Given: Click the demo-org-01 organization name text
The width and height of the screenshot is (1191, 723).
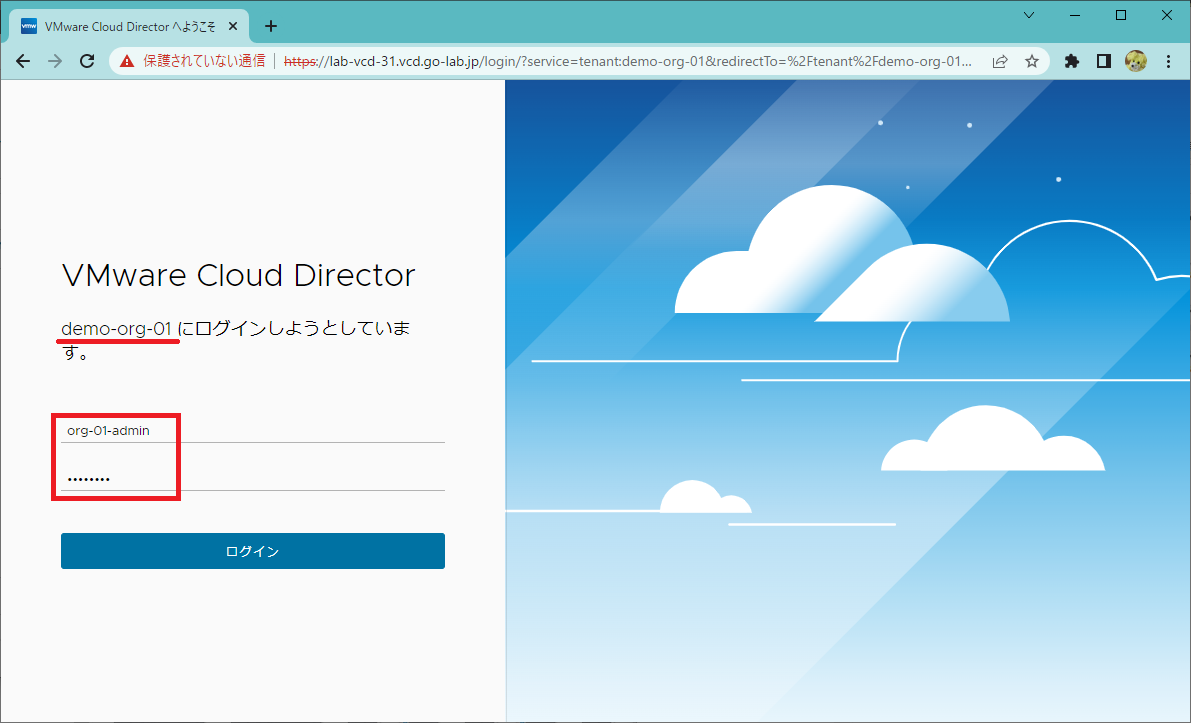Looking at the screenshot, I should click(116, 329).
